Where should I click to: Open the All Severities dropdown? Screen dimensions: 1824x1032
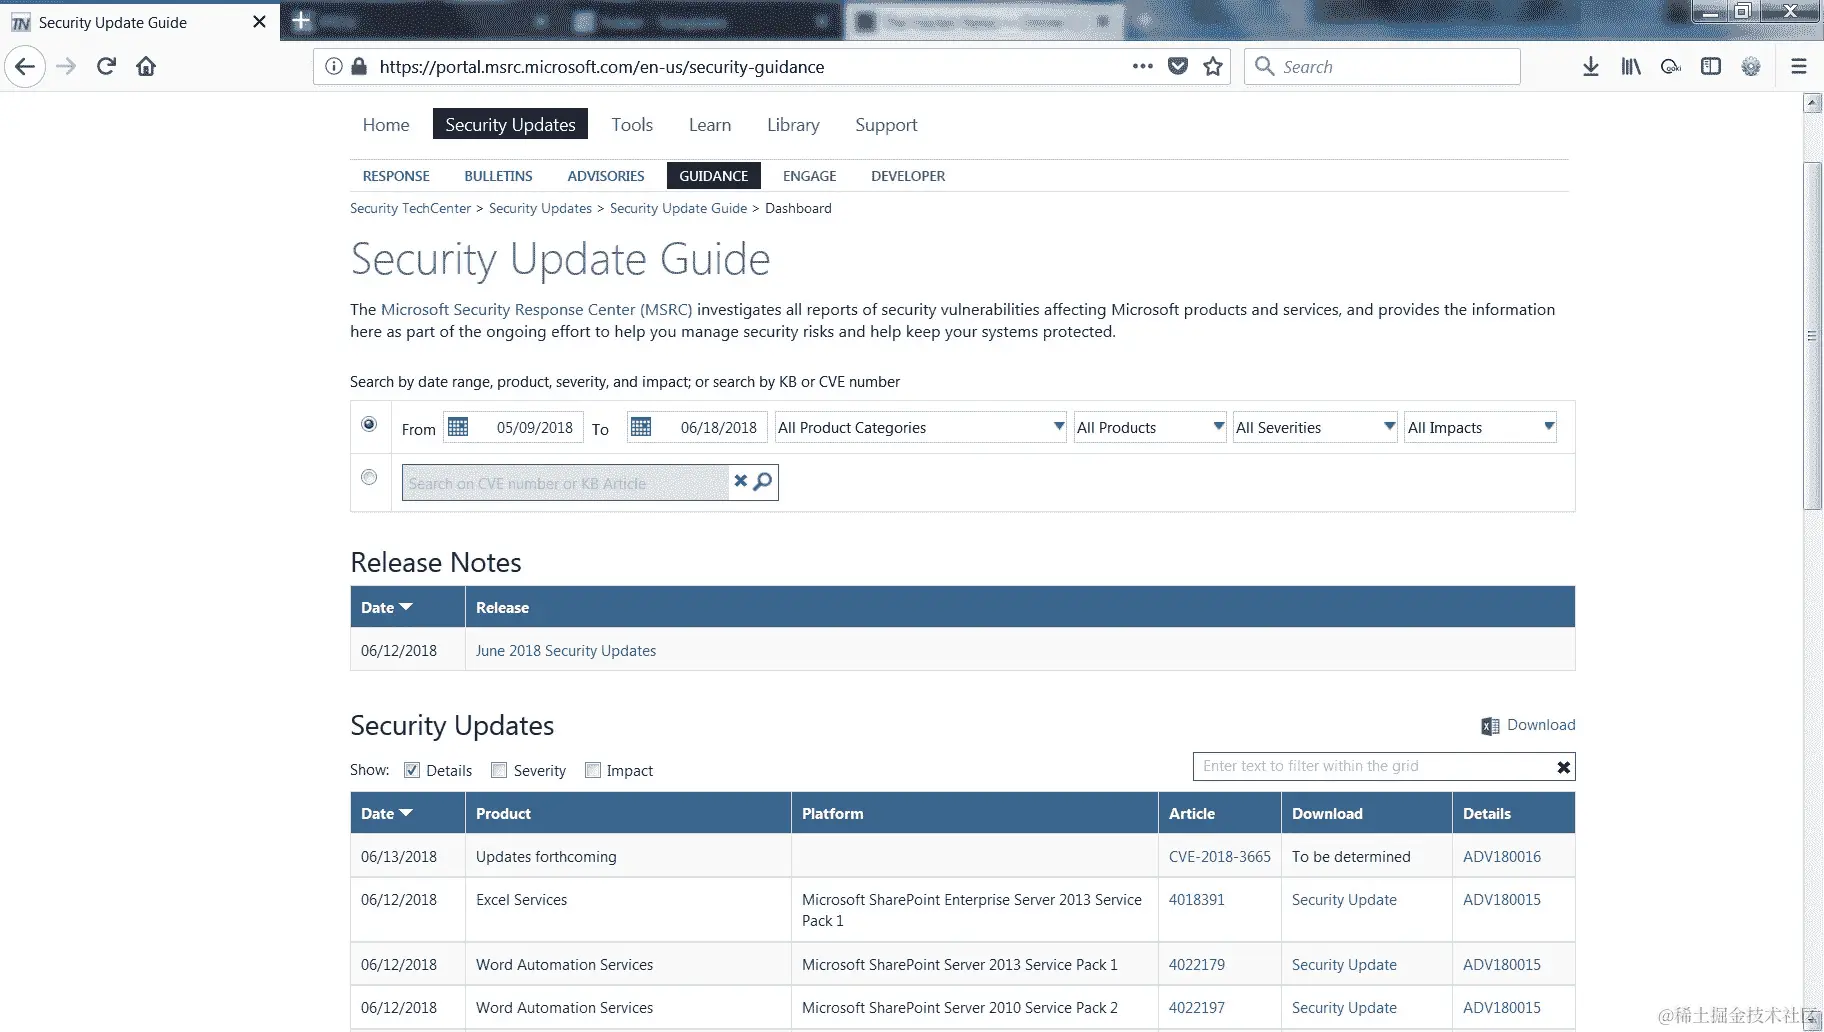(1315, 427)
